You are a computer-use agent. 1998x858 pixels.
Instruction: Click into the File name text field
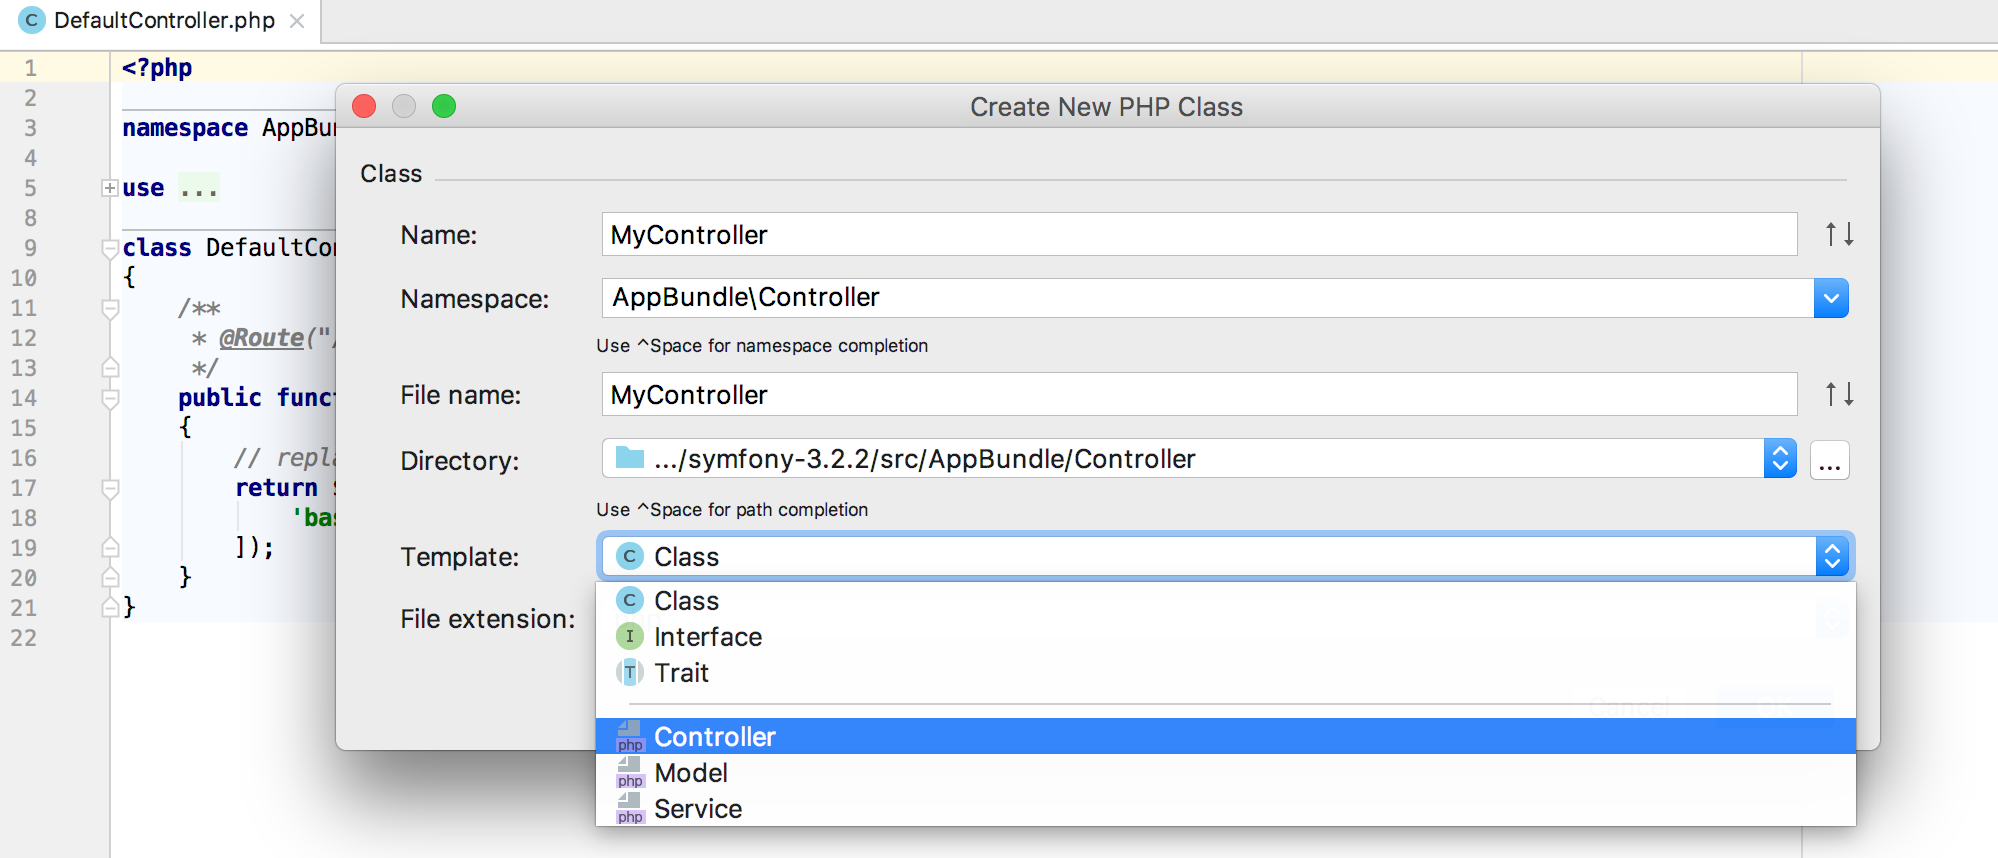tap(1198, 395)
